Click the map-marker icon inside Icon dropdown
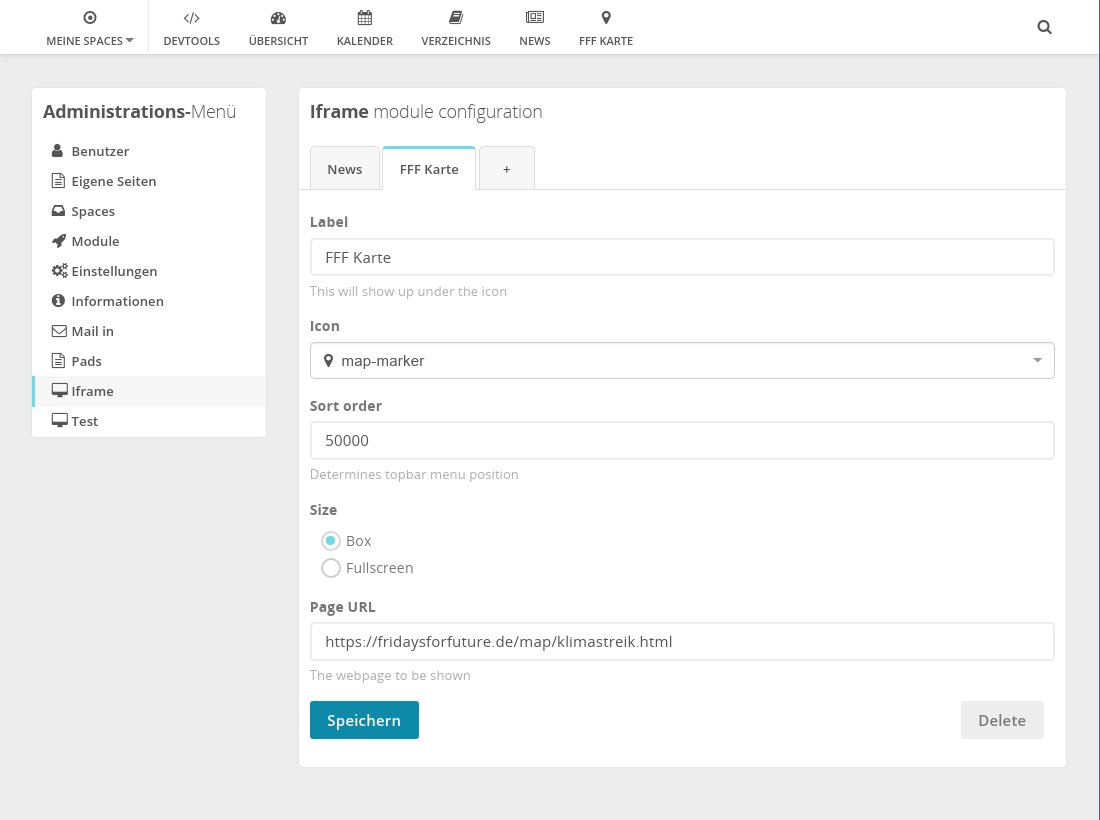 click(x=328, y=361)
